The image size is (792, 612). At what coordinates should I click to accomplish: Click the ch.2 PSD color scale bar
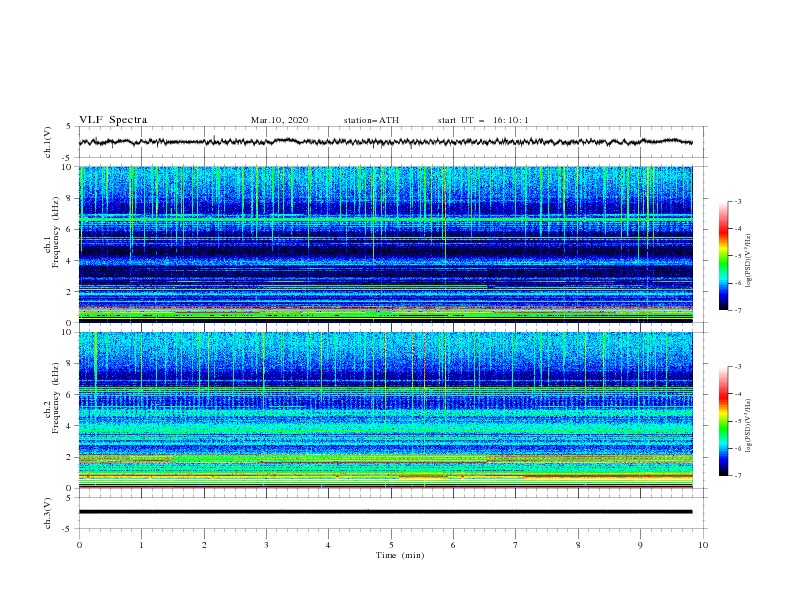click(x=723, y=421)
